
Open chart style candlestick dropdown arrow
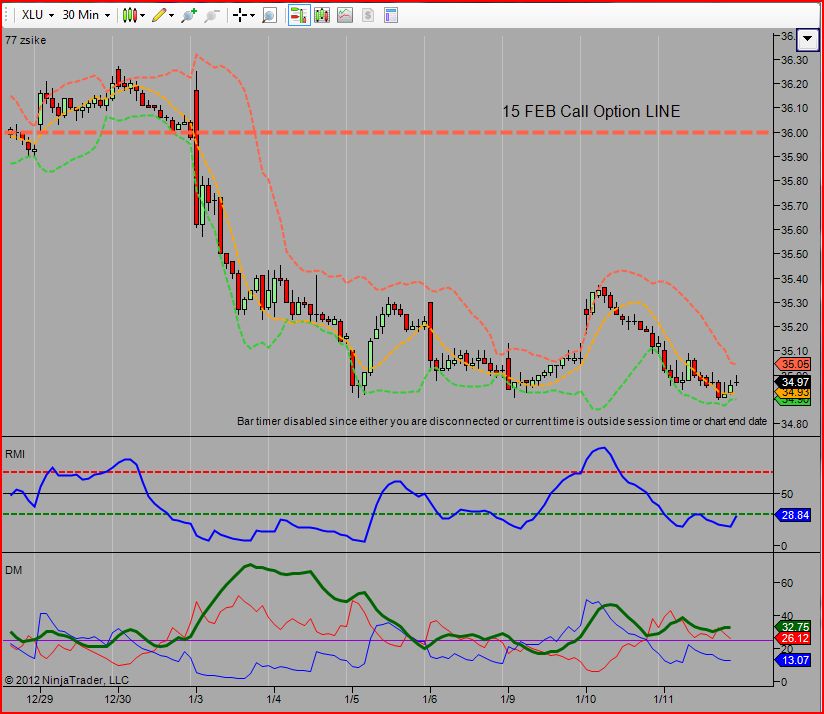[142, 16]
